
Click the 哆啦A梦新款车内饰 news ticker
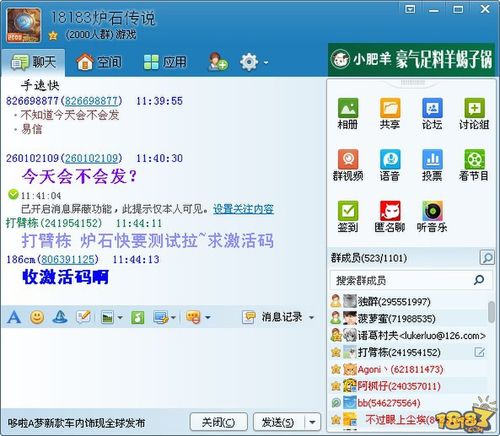[x=77, y=423]
